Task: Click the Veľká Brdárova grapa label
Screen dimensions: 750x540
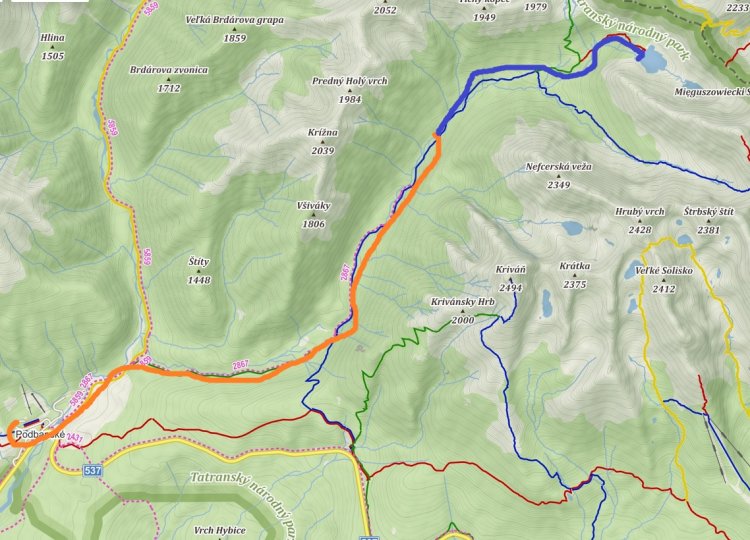Action: pos(235,20)
